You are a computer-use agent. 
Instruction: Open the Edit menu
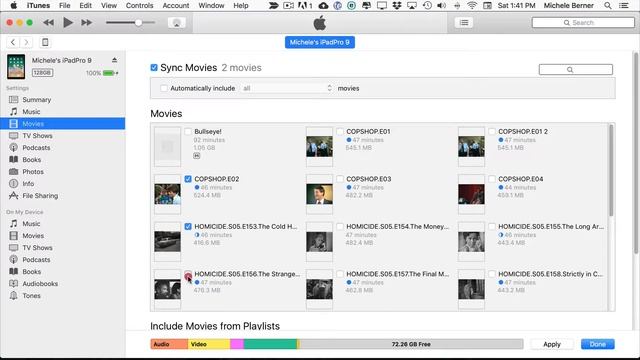85,5
